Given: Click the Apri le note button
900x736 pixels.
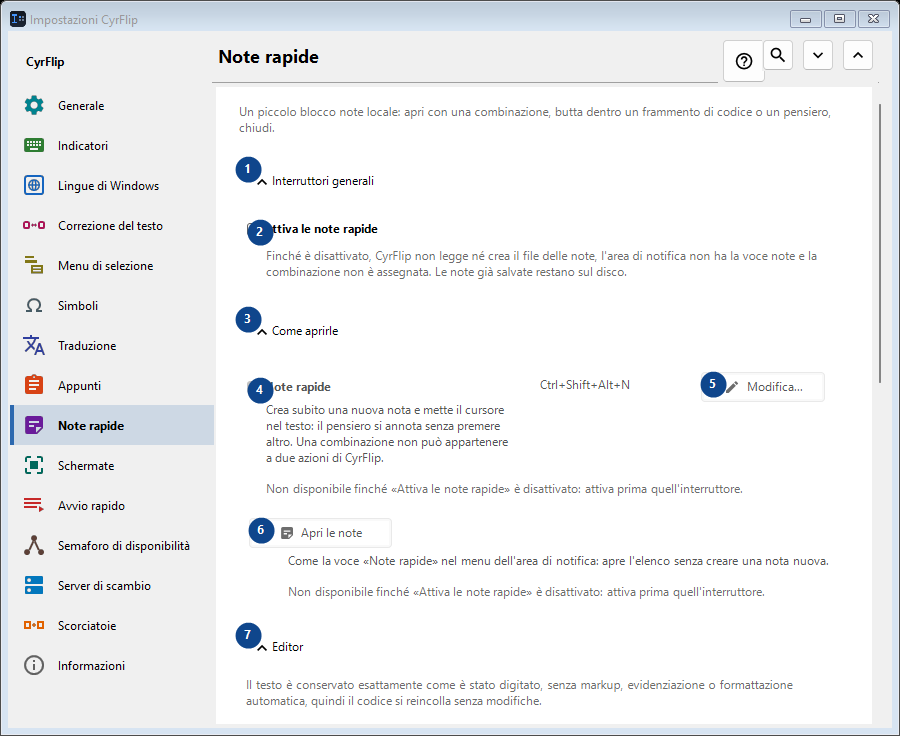Looking at the screenshot, I should (320, 533).
